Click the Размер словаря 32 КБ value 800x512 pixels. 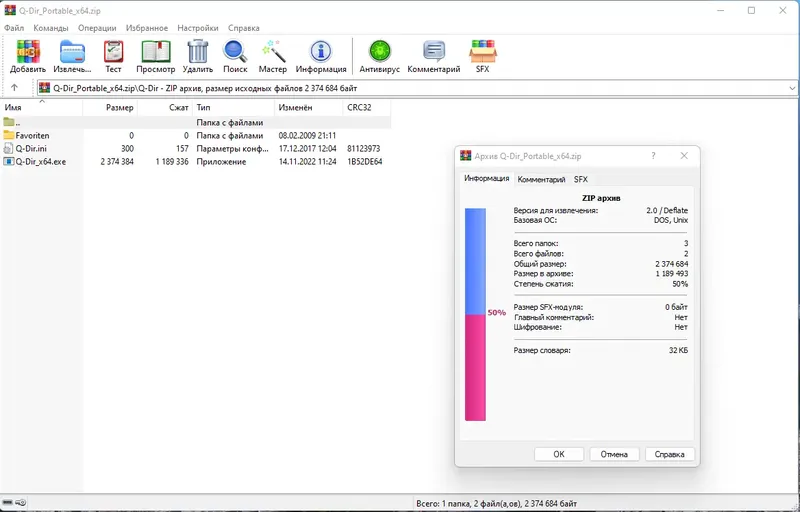[678, 350]
